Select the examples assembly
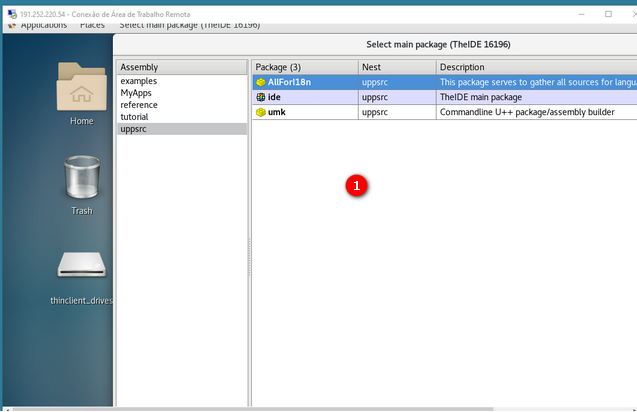This screenshot has width=637, height=412. [139, 81]
